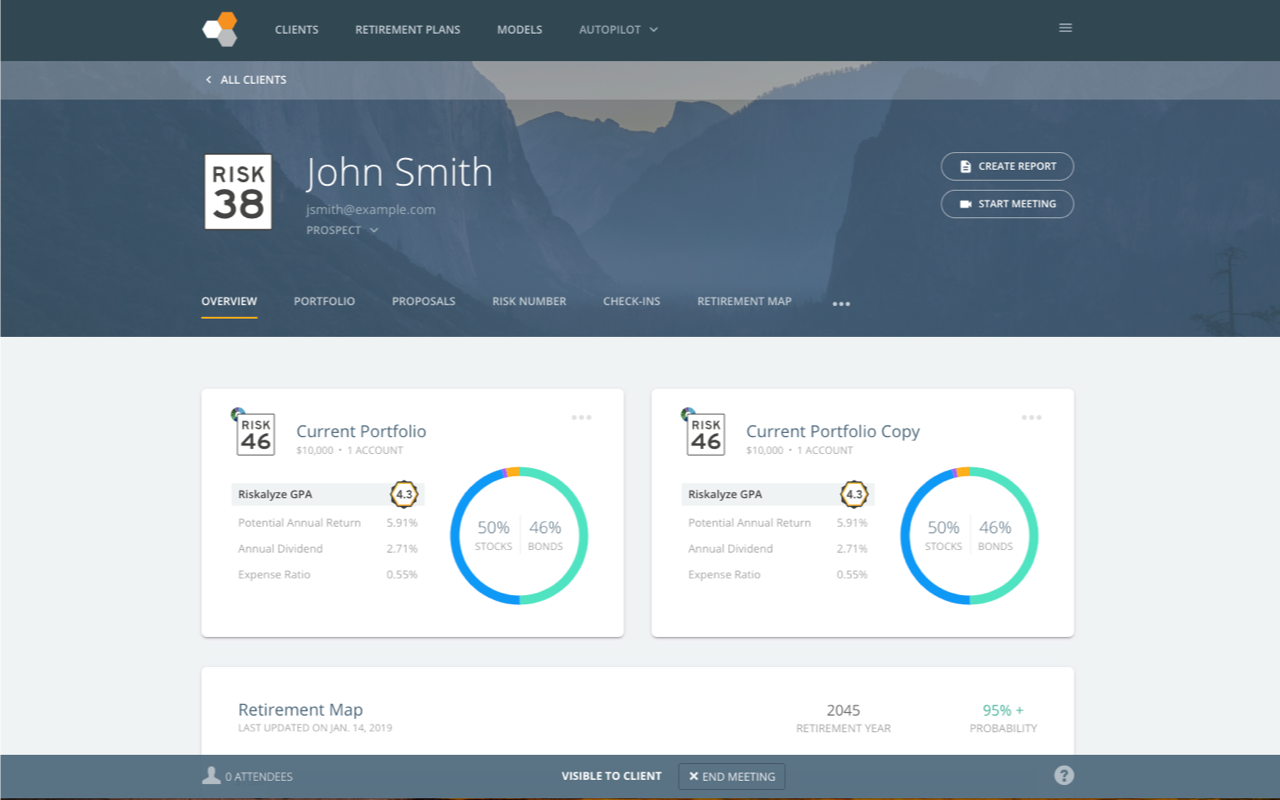This screenshot has width=1280, height=800.
Task: Click the Riskalyze GPA 4.3 badge
Action: pos(404,494)
